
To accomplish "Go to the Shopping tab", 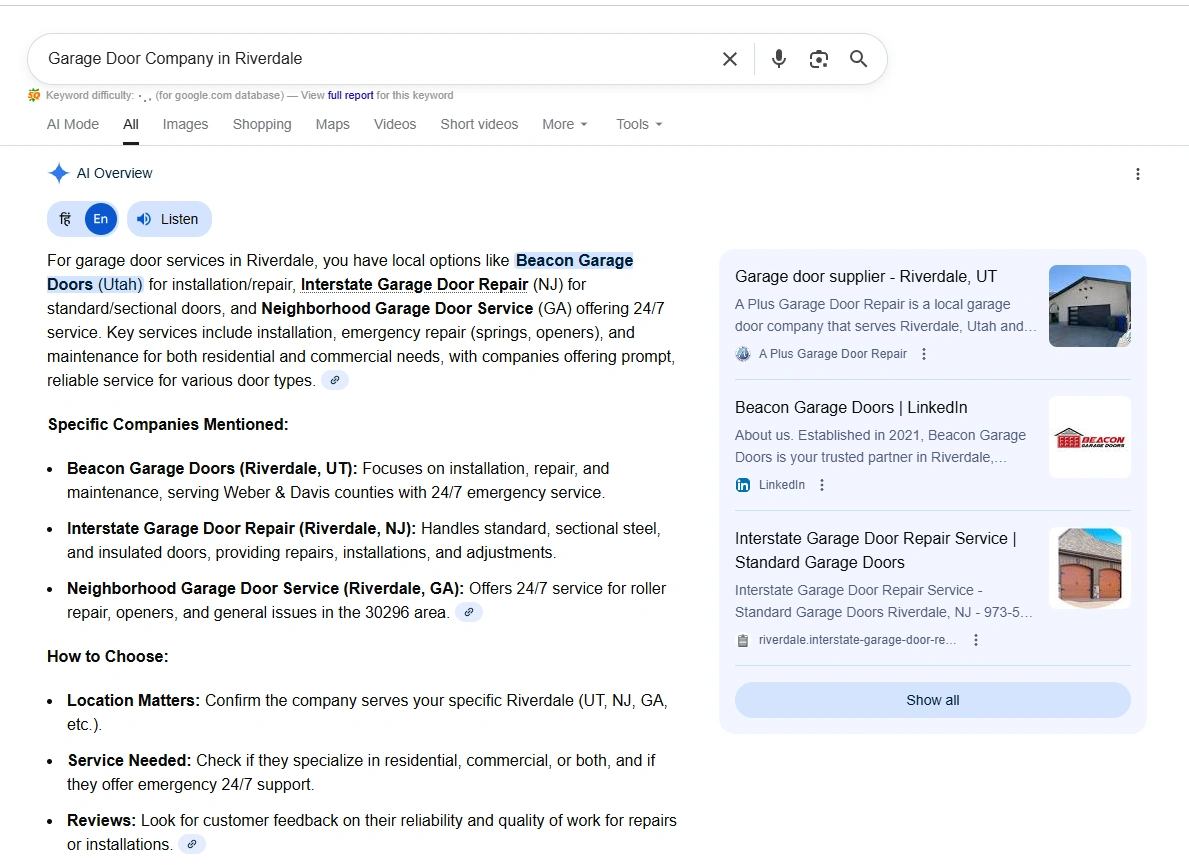I will (262, 124).
